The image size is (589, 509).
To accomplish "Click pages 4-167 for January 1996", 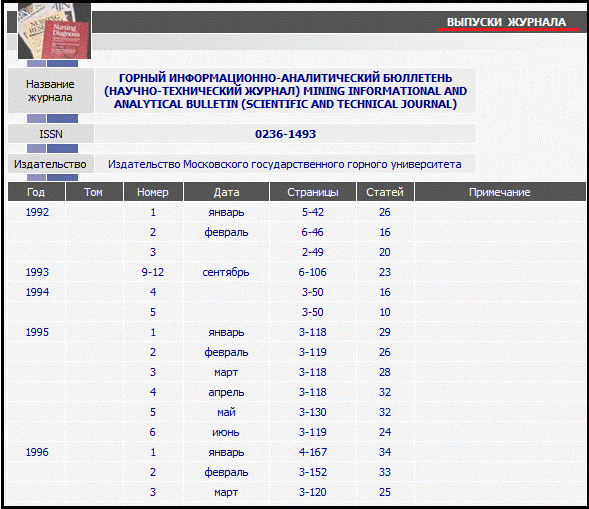I will [x=313, y=452].
